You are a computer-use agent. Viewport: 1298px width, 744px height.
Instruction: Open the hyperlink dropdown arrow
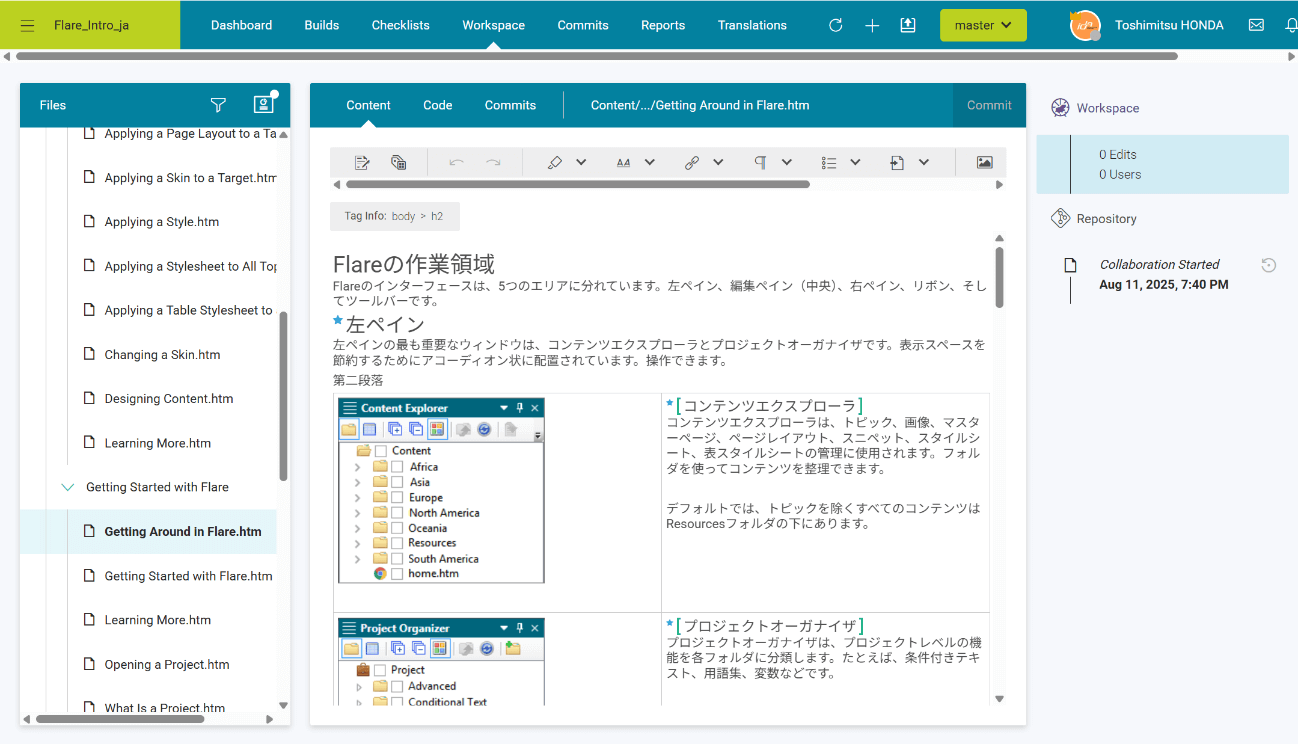pos(718,162)
